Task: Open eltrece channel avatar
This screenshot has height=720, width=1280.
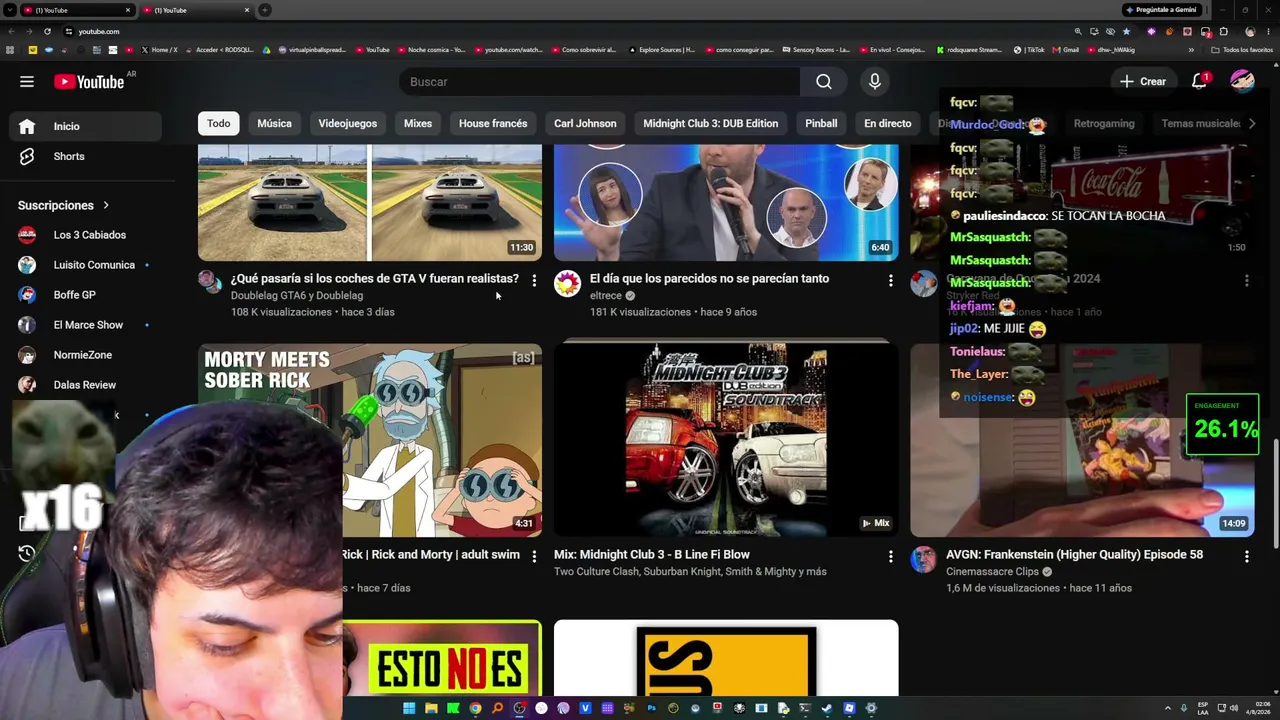Action: [567, 284]
